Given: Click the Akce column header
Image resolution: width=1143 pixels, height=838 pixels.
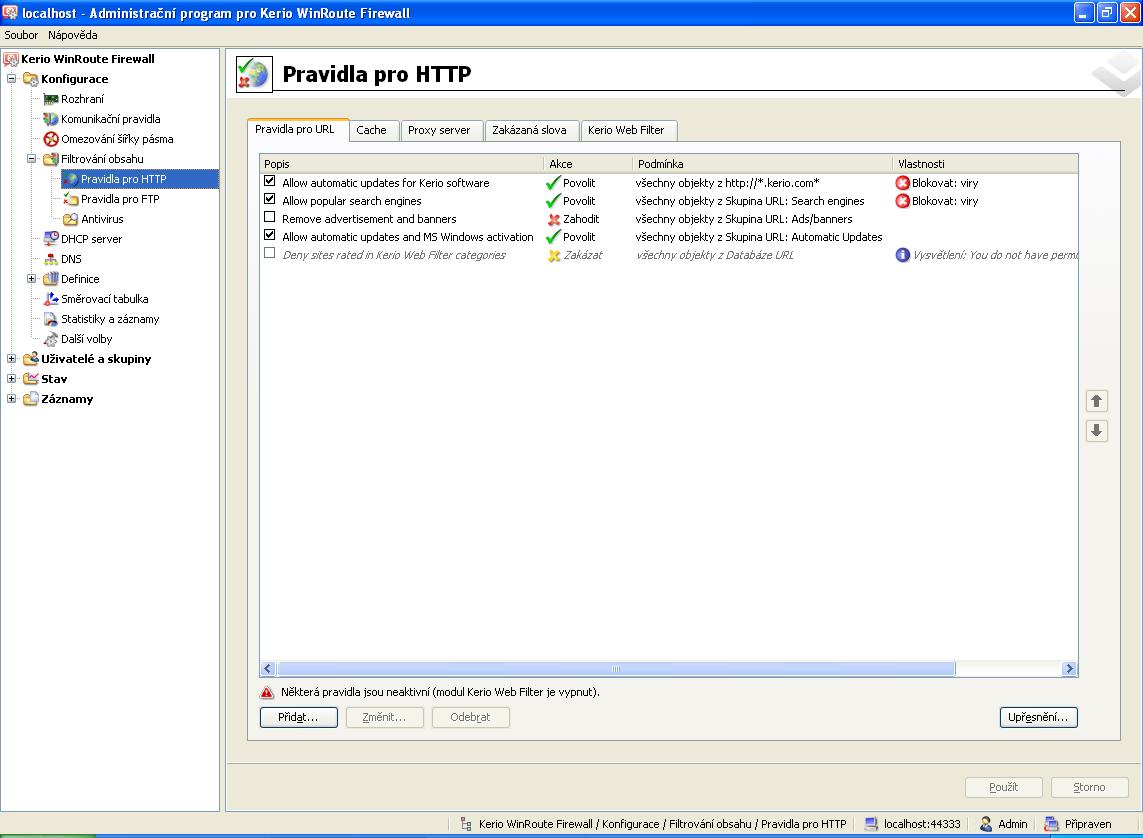Looking at the screenshot, I should pyautogui.click(x=588, y=164).
